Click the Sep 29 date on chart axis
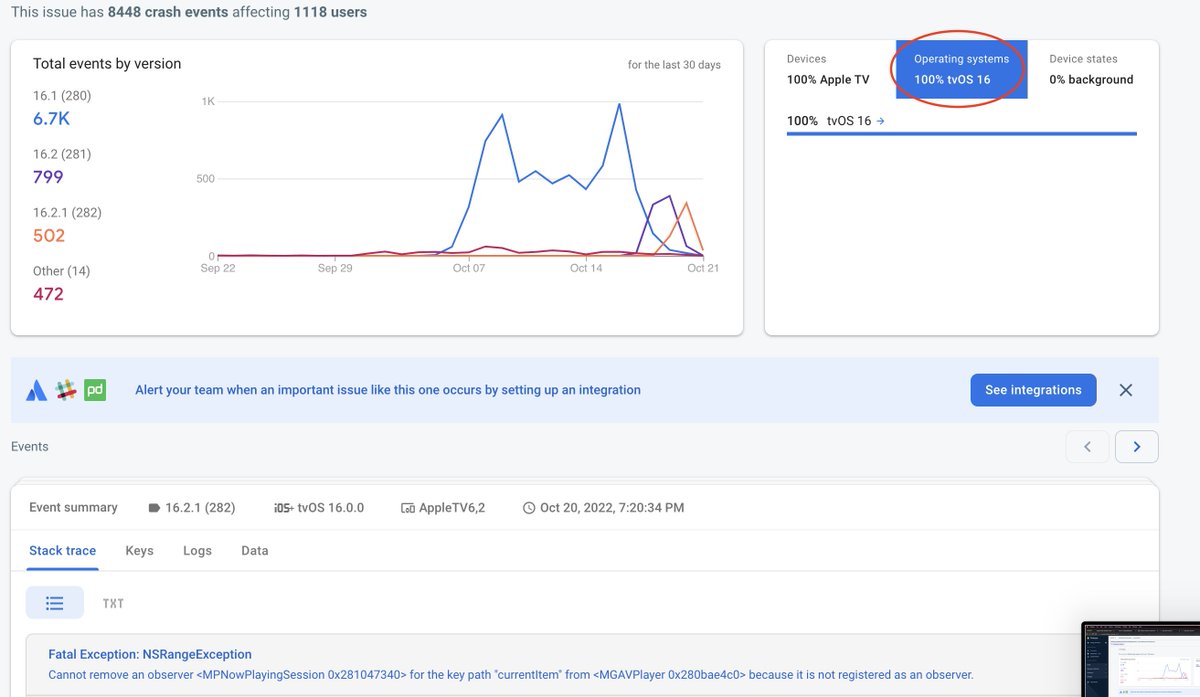1200x697 pixels. [x=335, y=268]
